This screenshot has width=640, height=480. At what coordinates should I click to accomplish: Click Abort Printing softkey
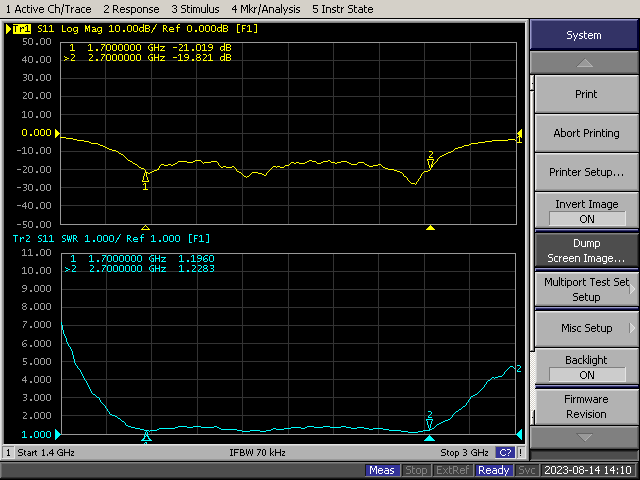click(x=586, y=133)
